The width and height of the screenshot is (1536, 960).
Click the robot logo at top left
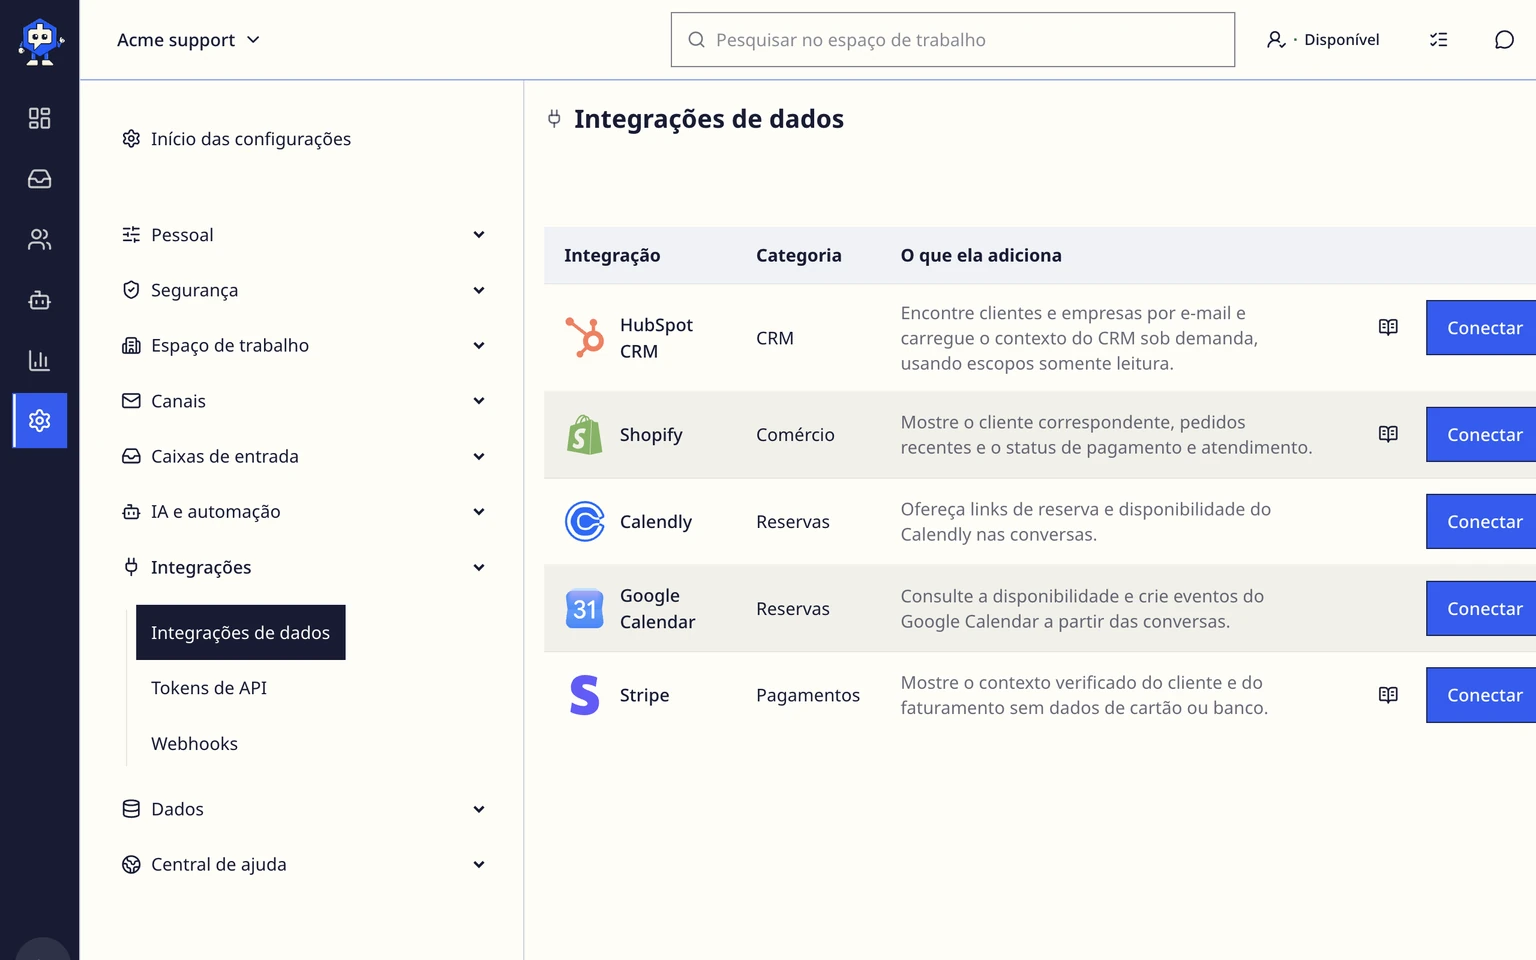40,41
